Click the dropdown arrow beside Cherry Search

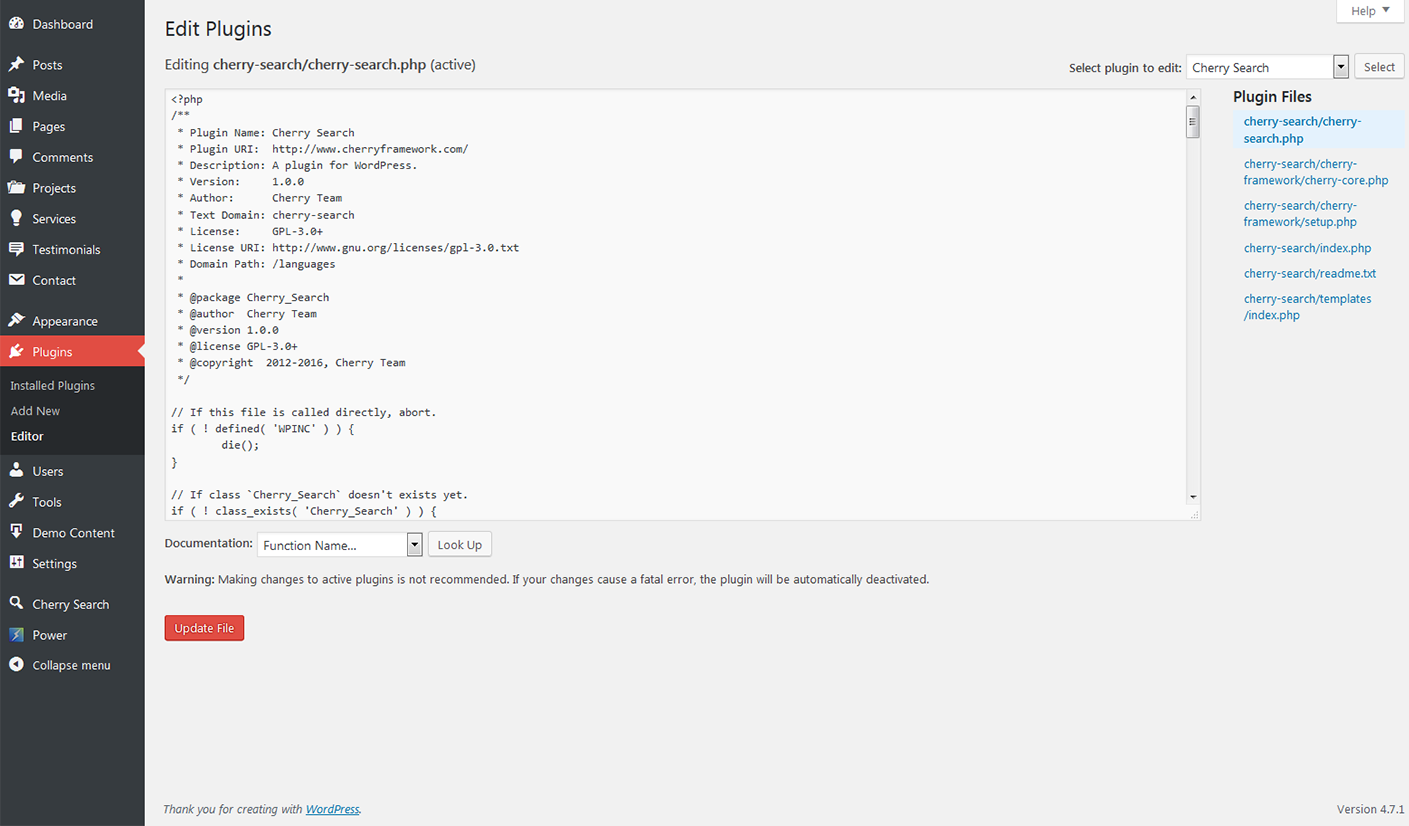coord(1341,67)
